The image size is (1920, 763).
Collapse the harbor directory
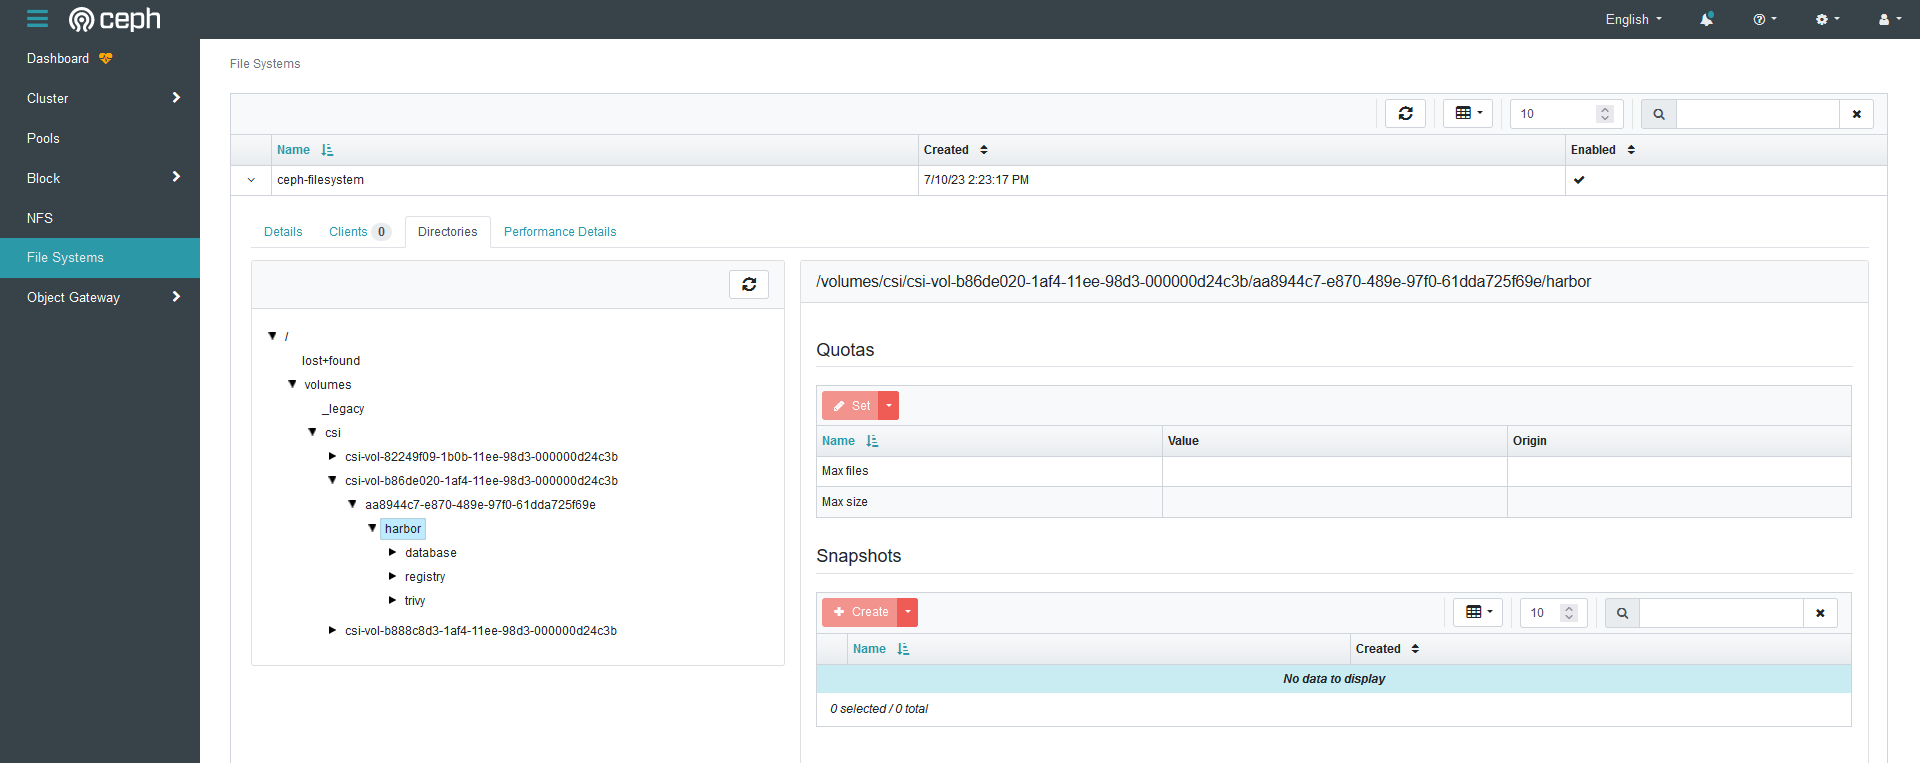[x=372, y=528]
